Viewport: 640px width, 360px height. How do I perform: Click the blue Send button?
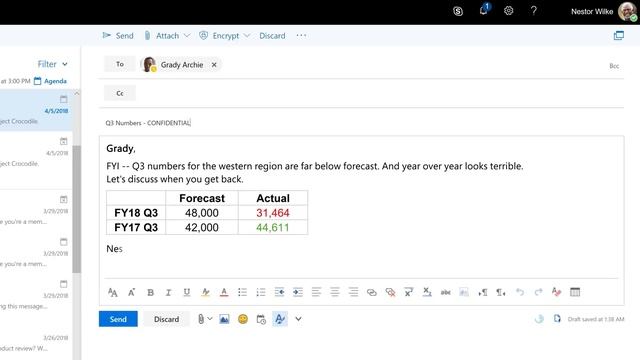coord(118,319)
